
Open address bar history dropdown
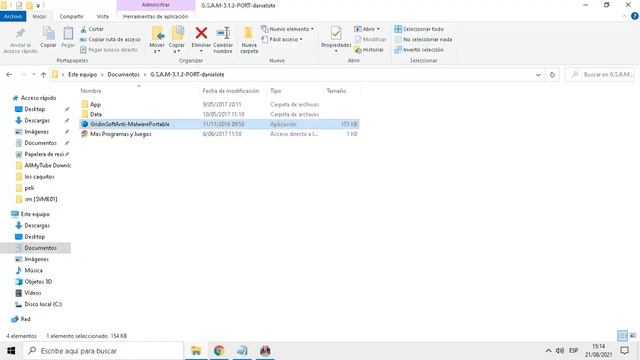pos(538,75)
